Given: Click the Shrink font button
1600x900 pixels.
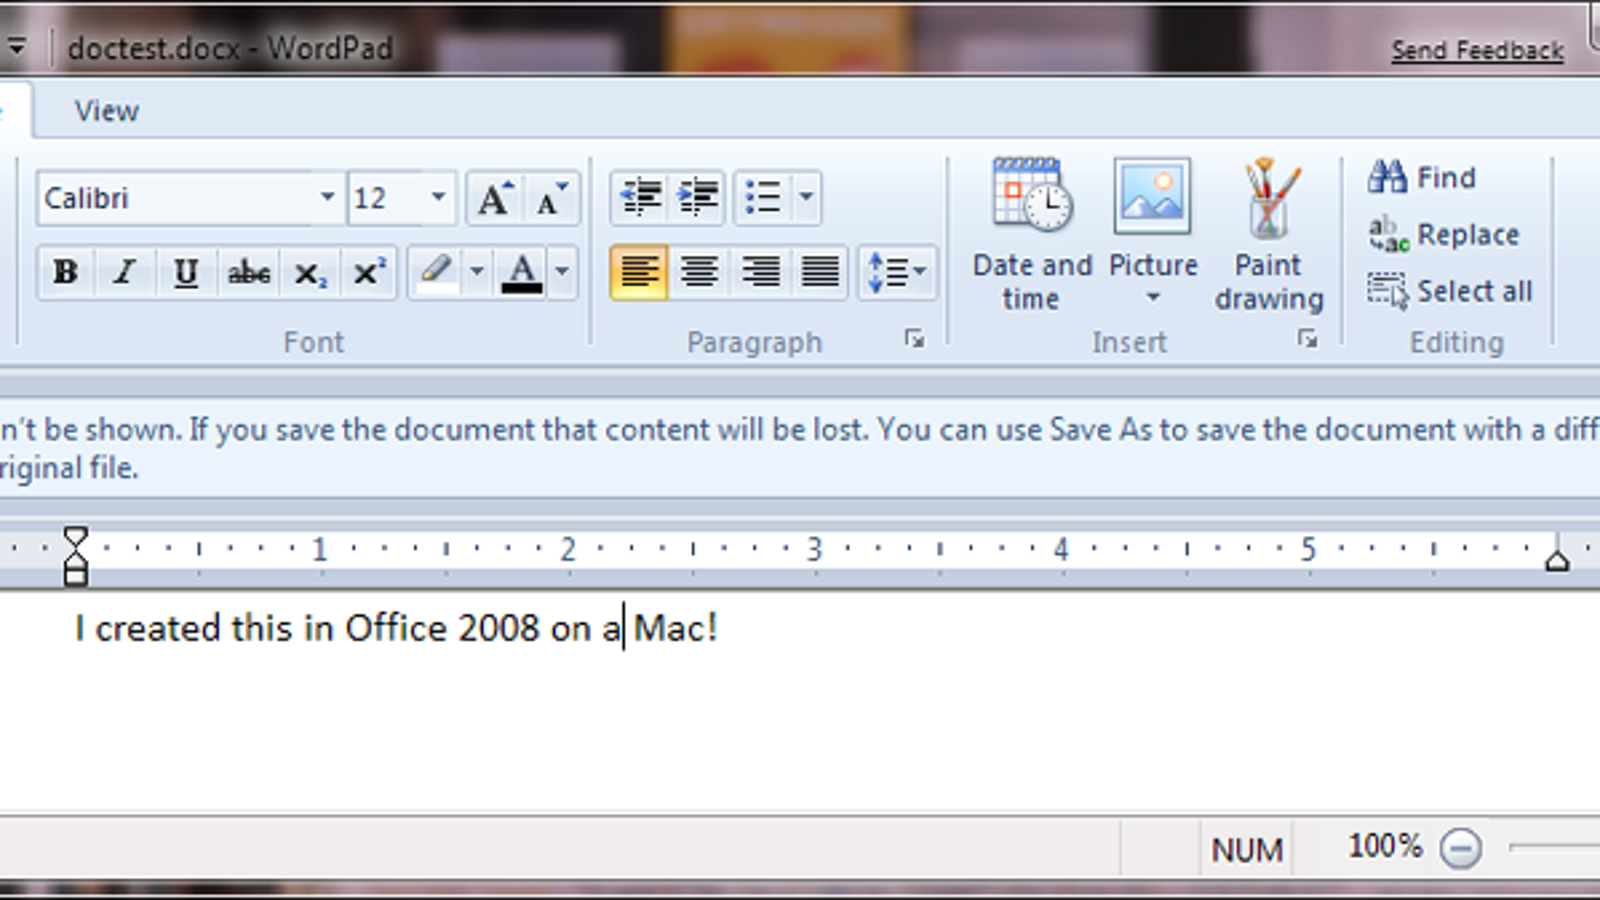Looking at the screenshot, I should (x=551, y=198).
